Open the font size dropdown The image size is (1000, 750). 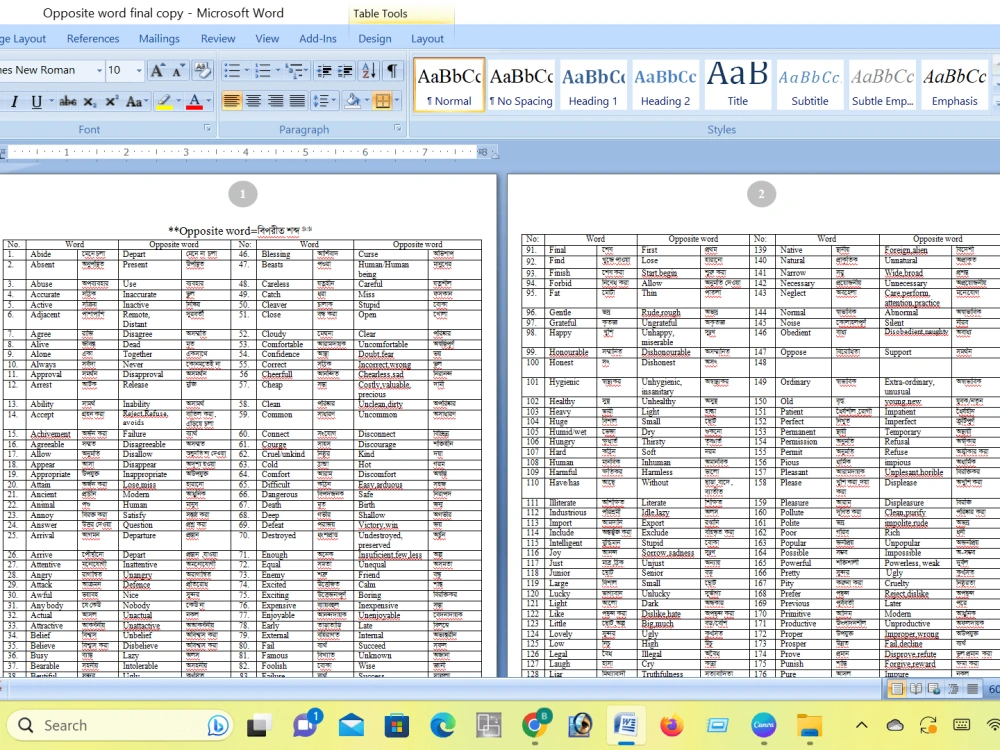(139, 70)
